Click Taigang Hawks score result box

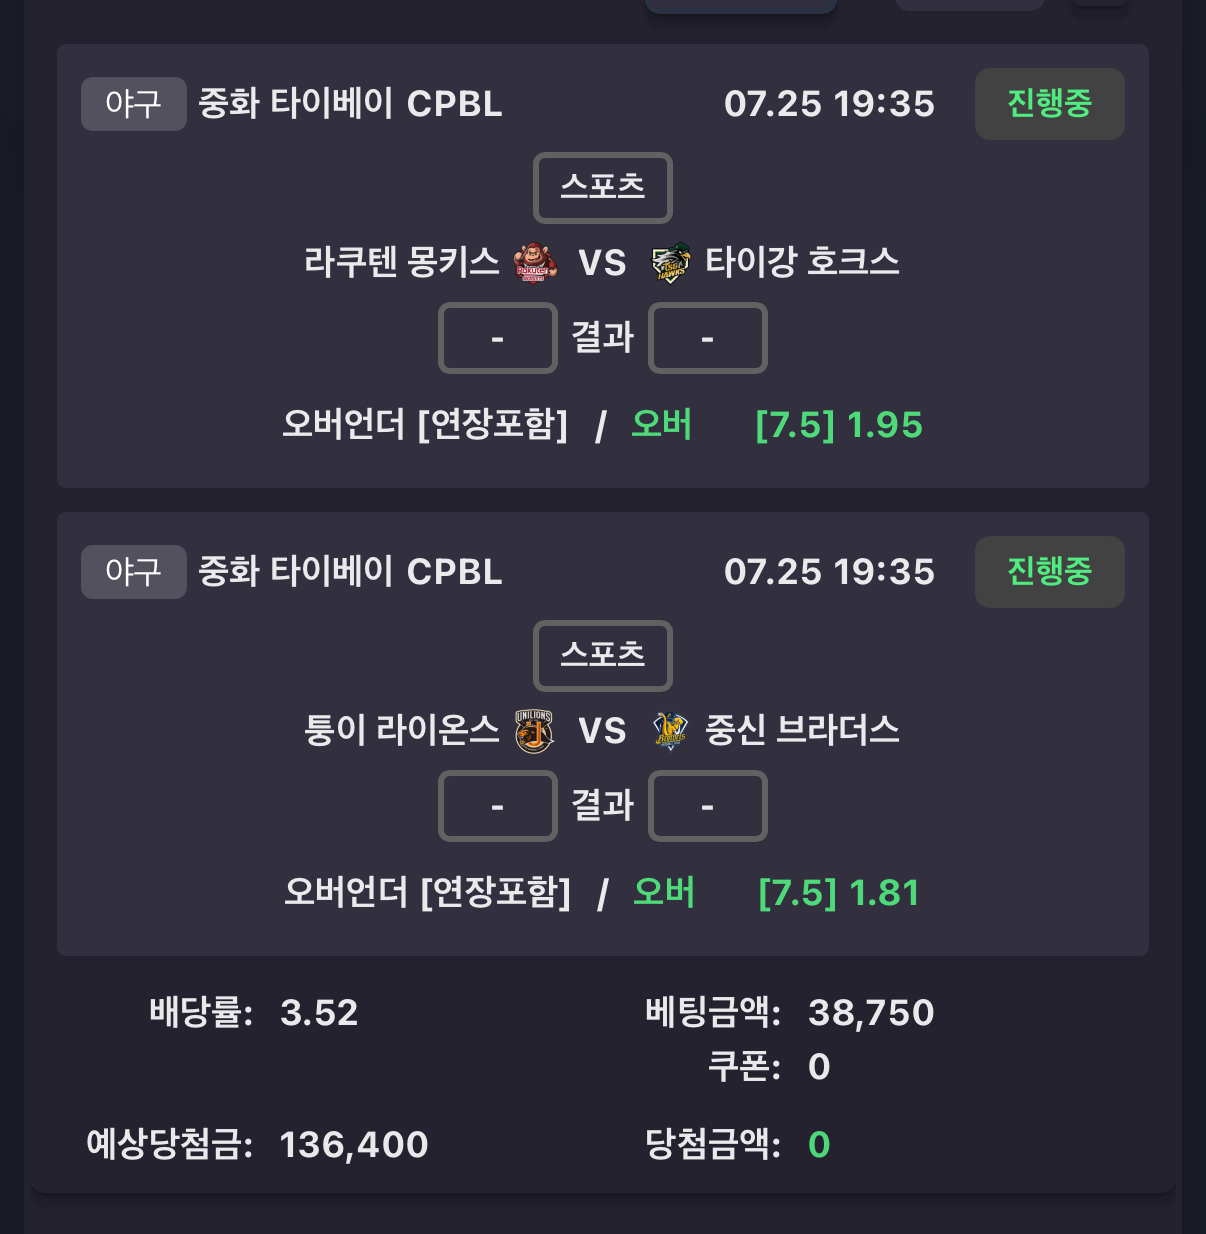tap(708, 338)
